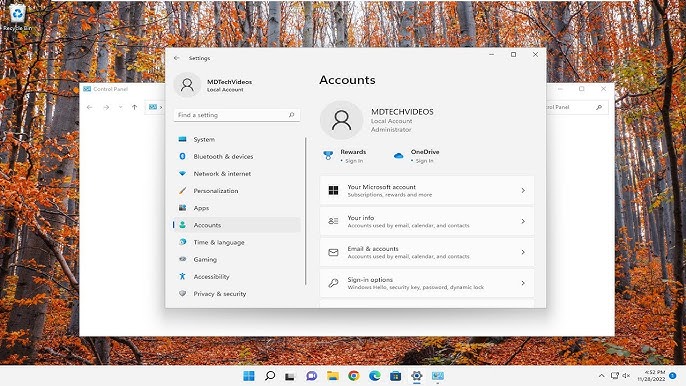
Task: Click the Settings back arrow
Action: [177, 58]
